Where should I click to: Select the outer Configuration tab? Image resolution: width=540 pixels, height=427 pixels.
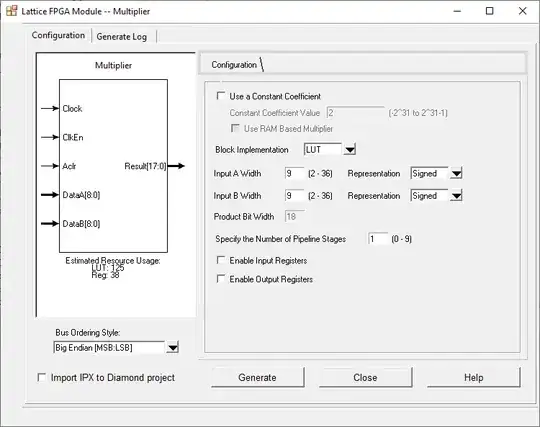click(x=58, y=35)
